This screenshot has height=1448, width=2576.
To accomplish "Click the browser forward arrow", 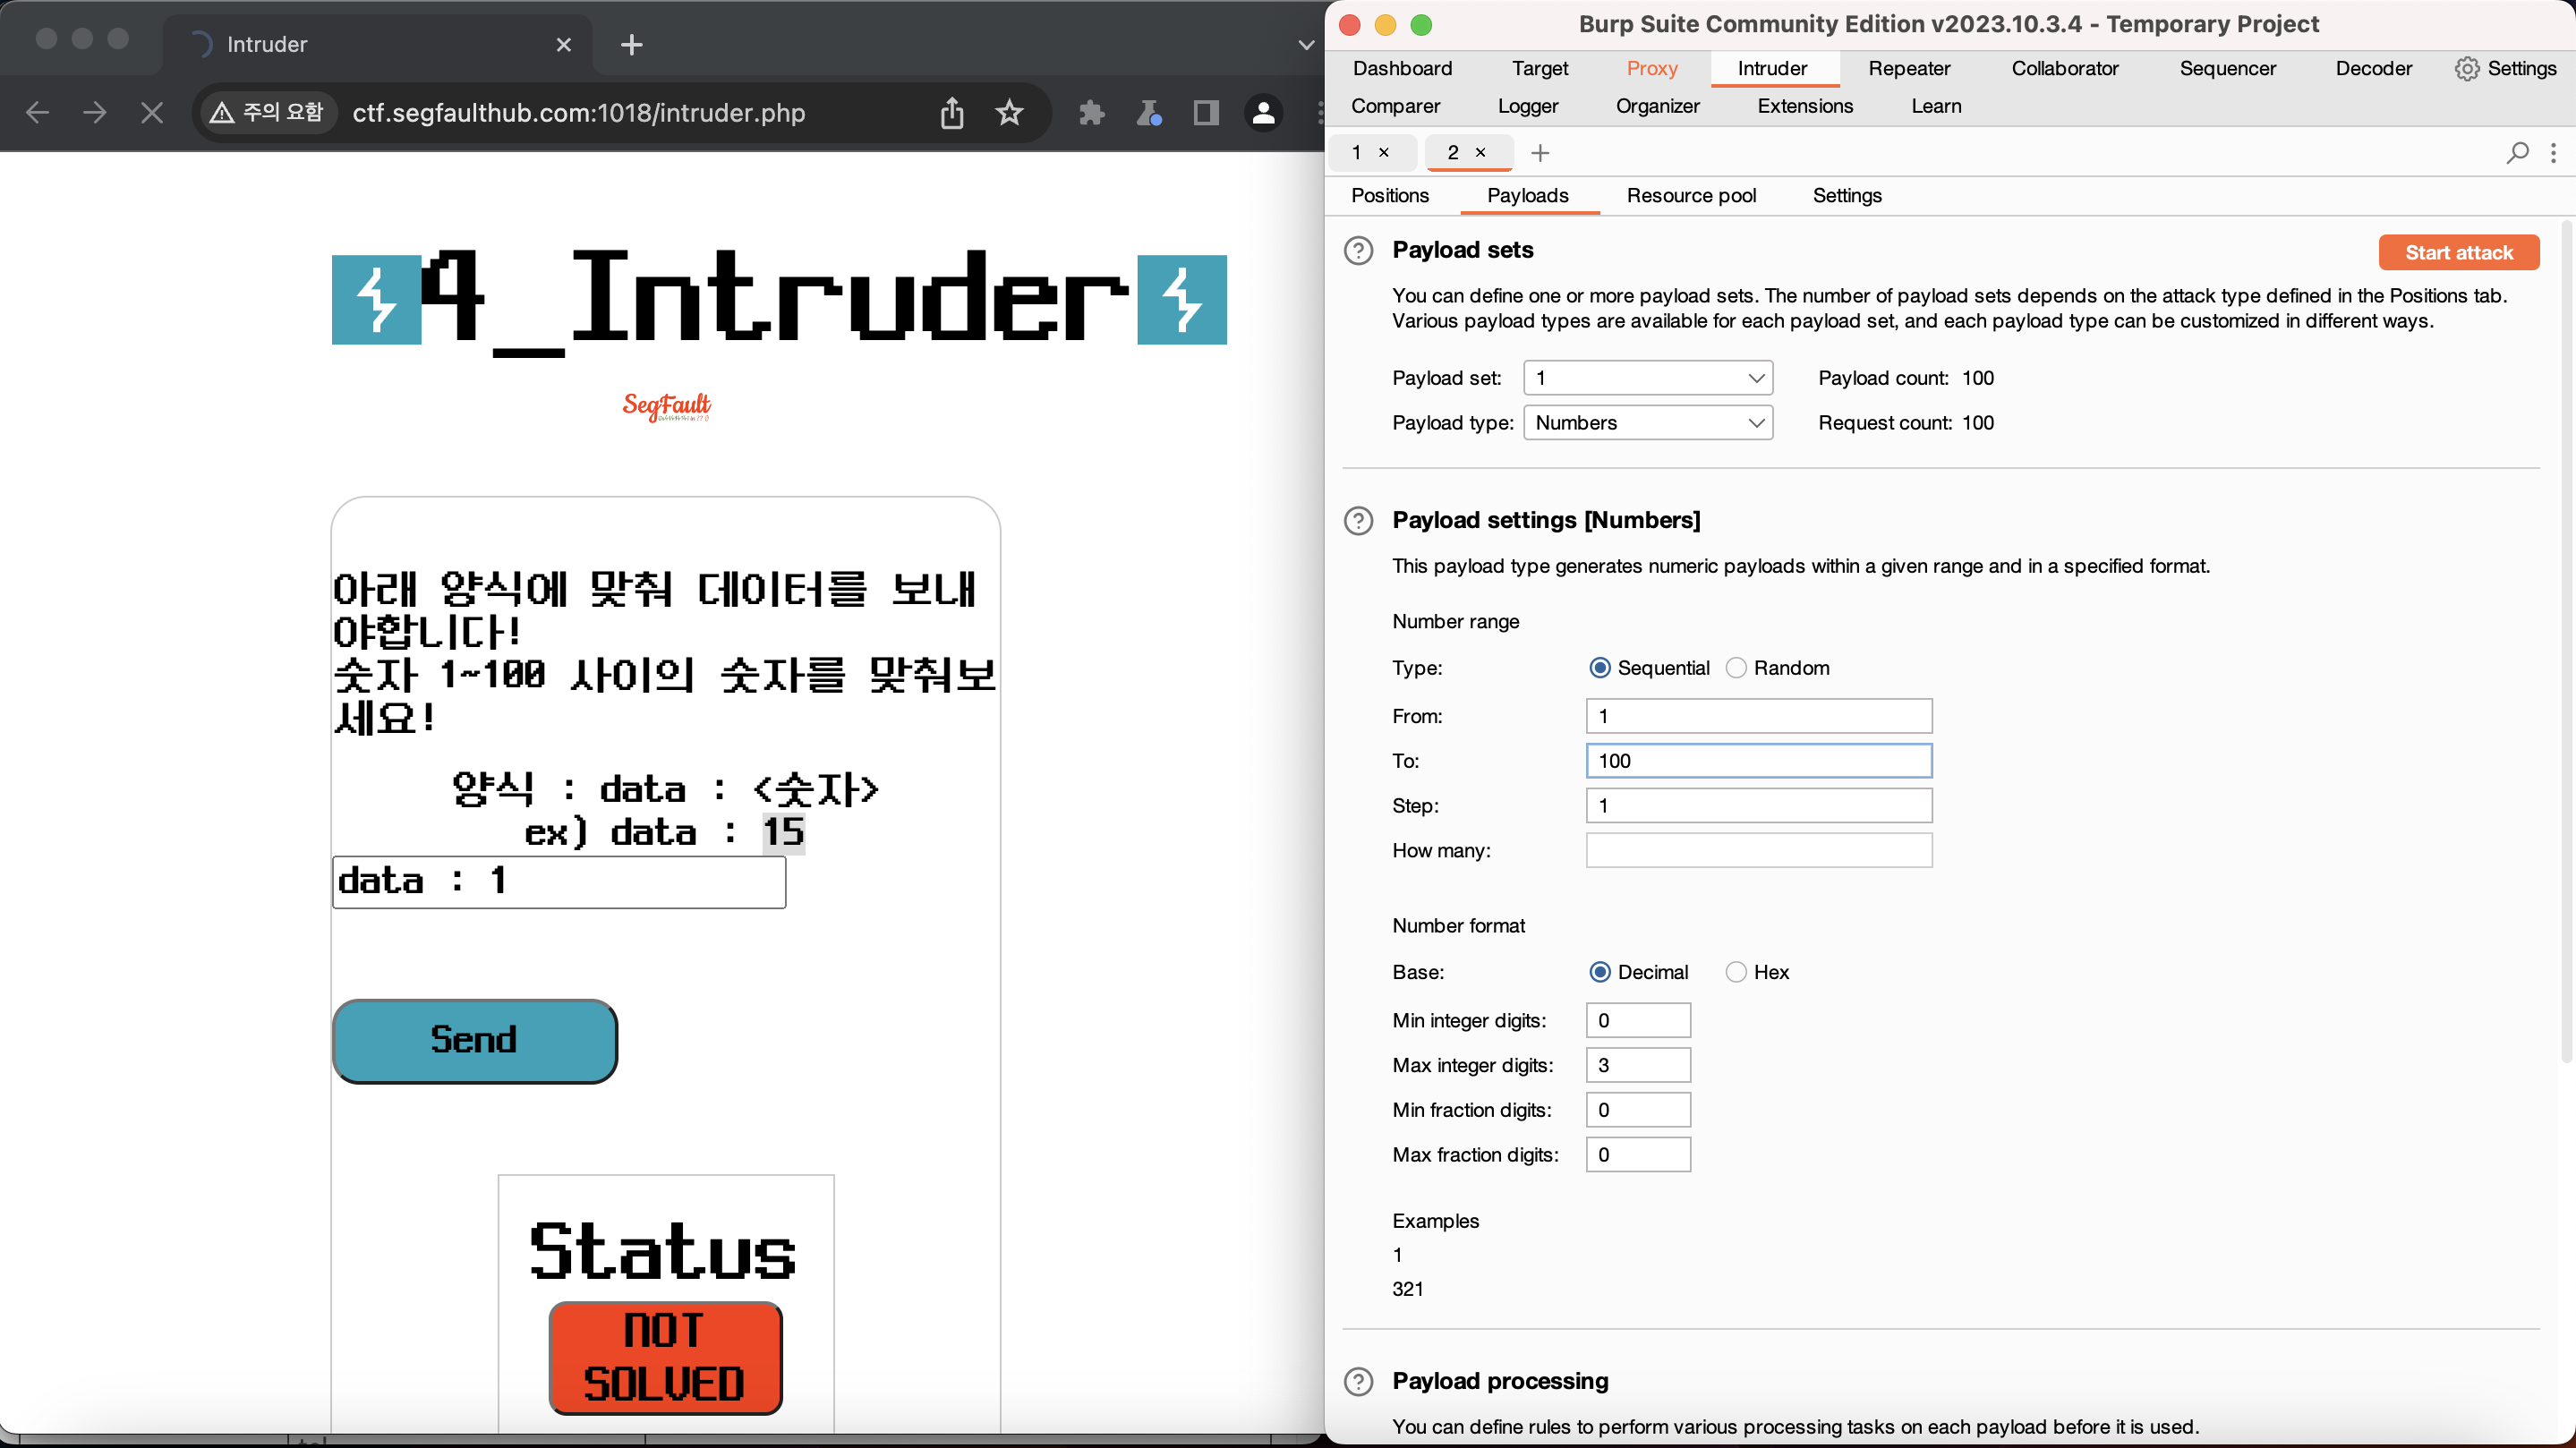I will (95, 113).
